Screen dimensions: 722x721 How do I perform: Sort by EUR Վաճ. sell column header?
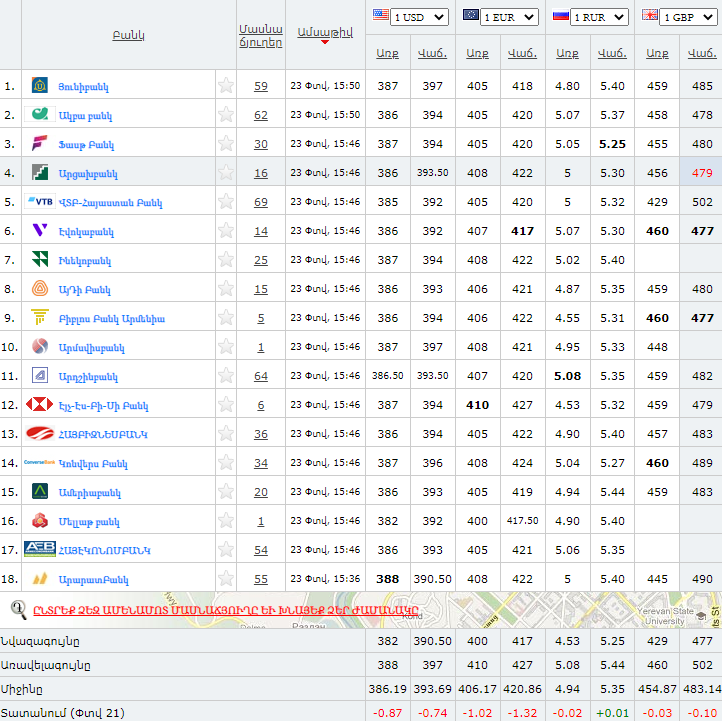point(522,53)
